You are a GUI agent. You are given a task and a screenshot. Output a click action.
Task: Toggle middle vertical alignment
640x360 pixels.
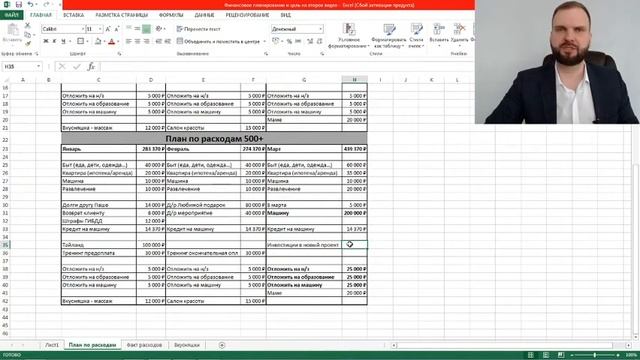point(138,29)
